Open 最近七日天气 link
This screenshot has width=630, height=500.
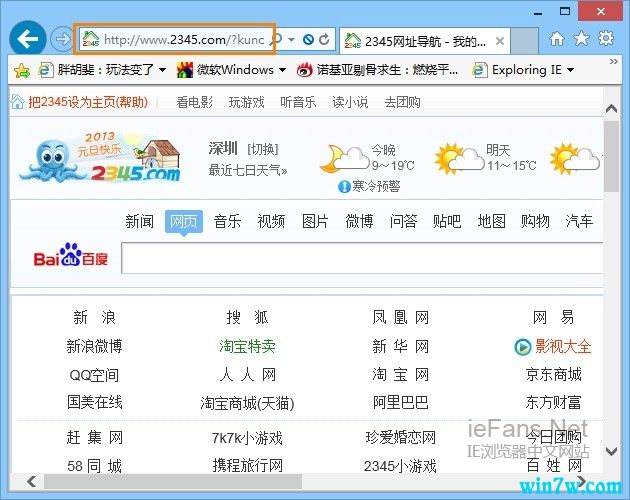[248, 170]
